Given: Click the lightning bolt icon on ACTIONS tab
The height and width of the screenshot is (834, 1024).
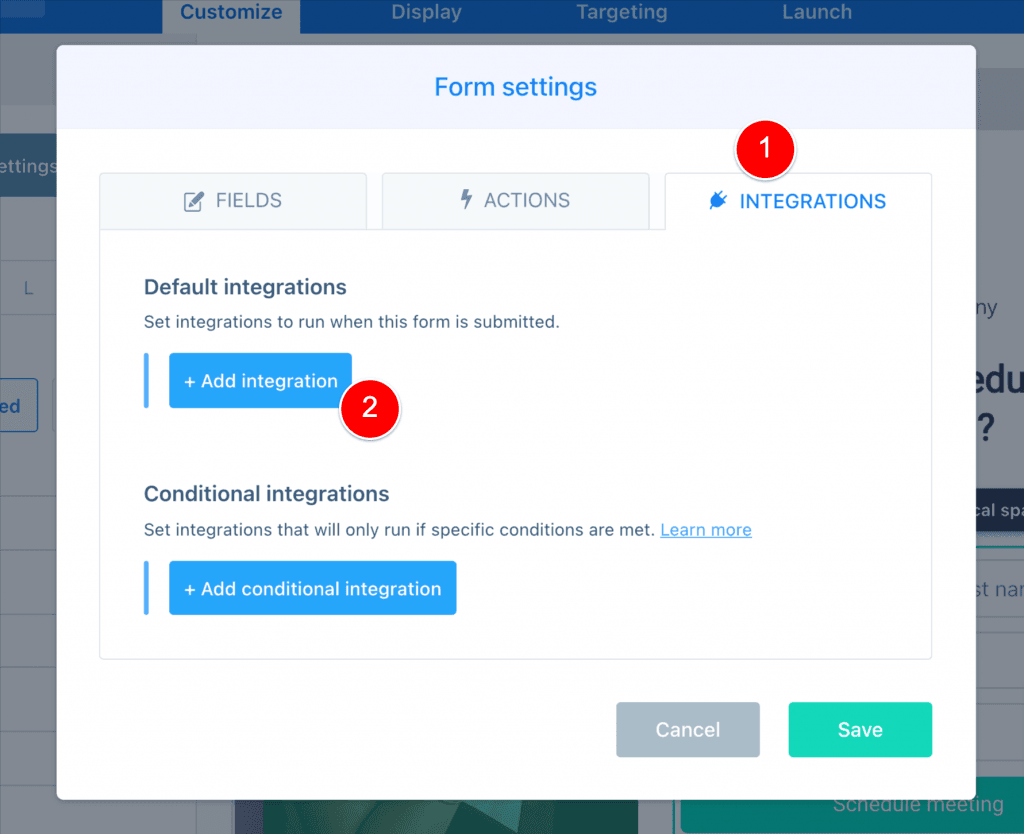Looking at the screenshot, I should tap(466, 200).
